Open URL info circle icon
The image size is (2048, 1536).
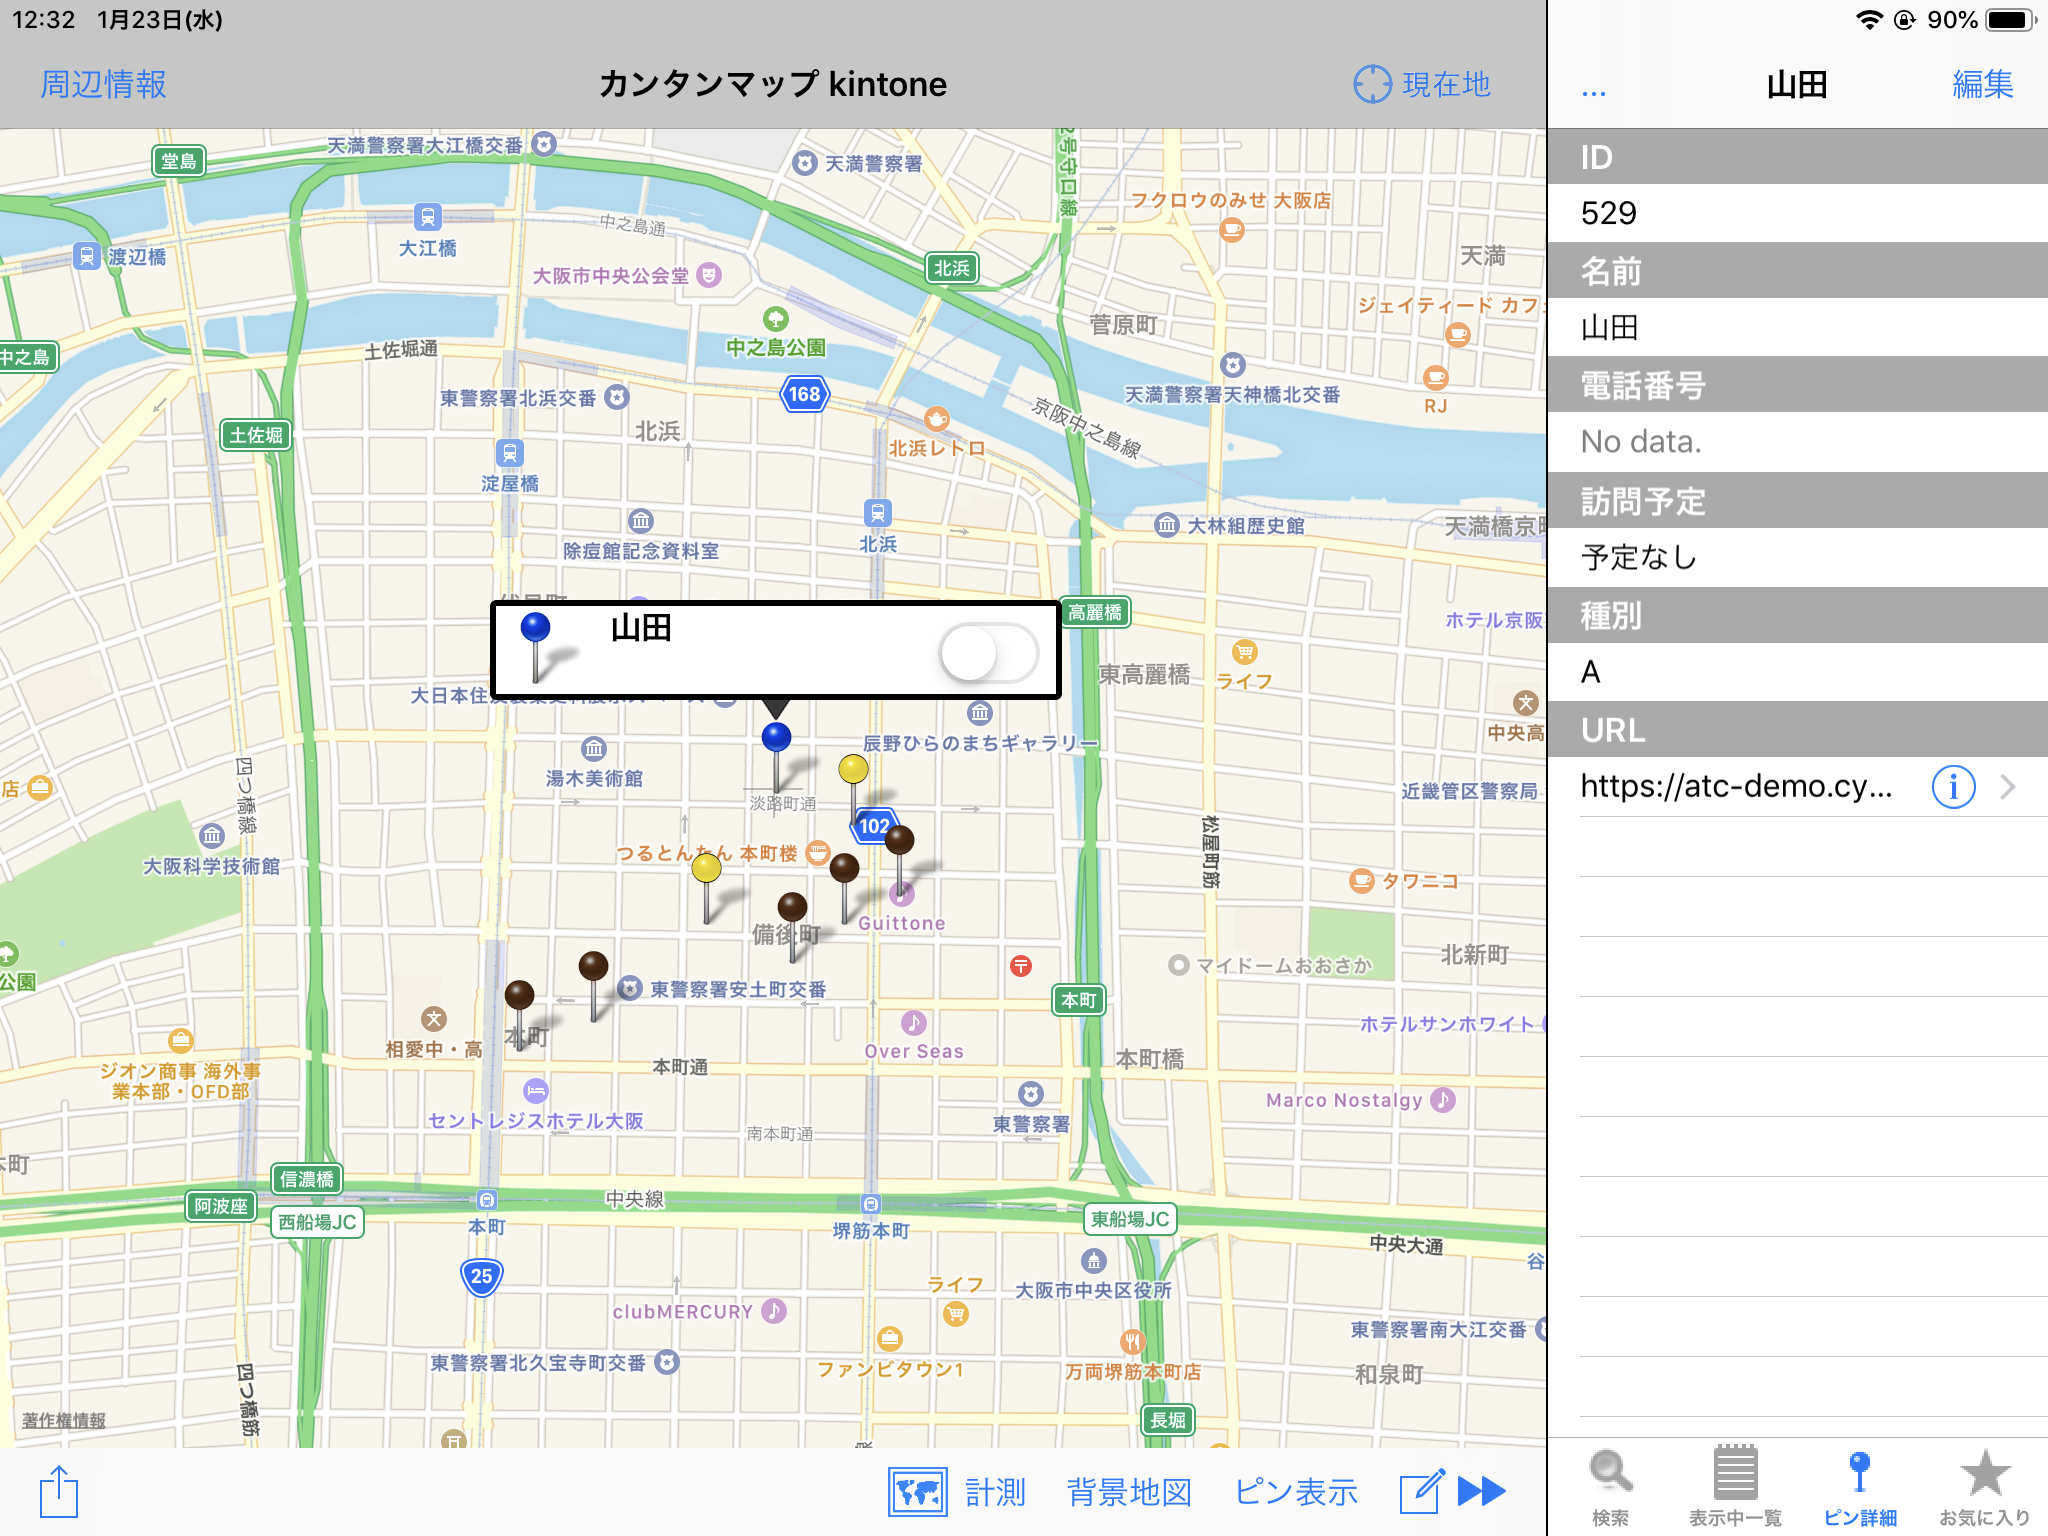pyautogui.click(x=1953, y=787)
